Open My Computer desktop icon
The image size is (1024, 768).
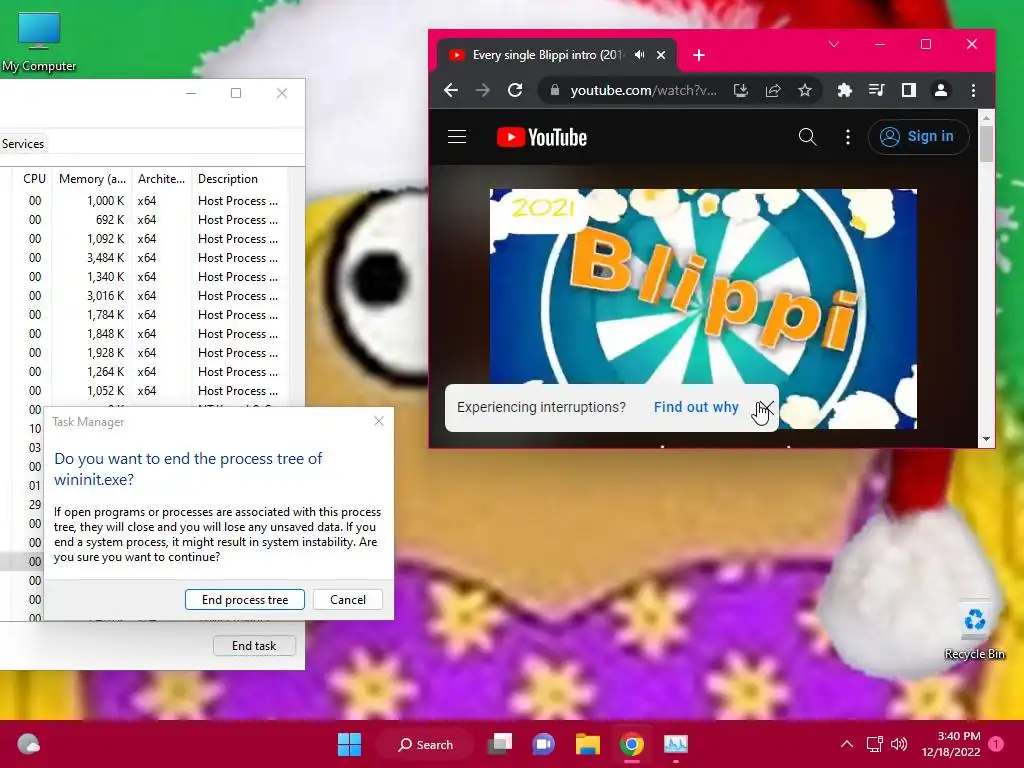[x=39, y=42]
